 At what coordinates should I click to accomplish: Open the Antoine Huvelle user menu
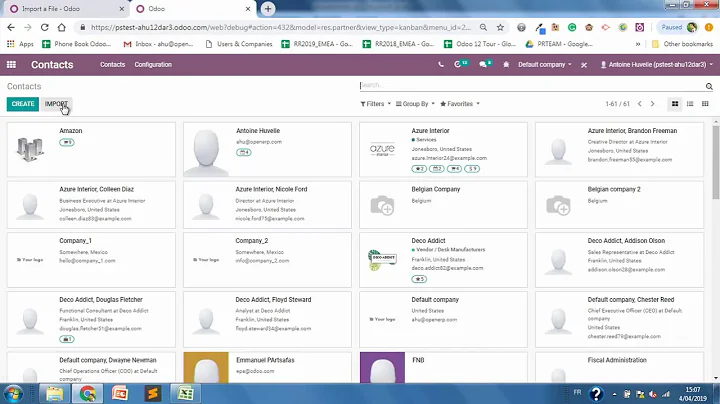click(x=657, y=65)
